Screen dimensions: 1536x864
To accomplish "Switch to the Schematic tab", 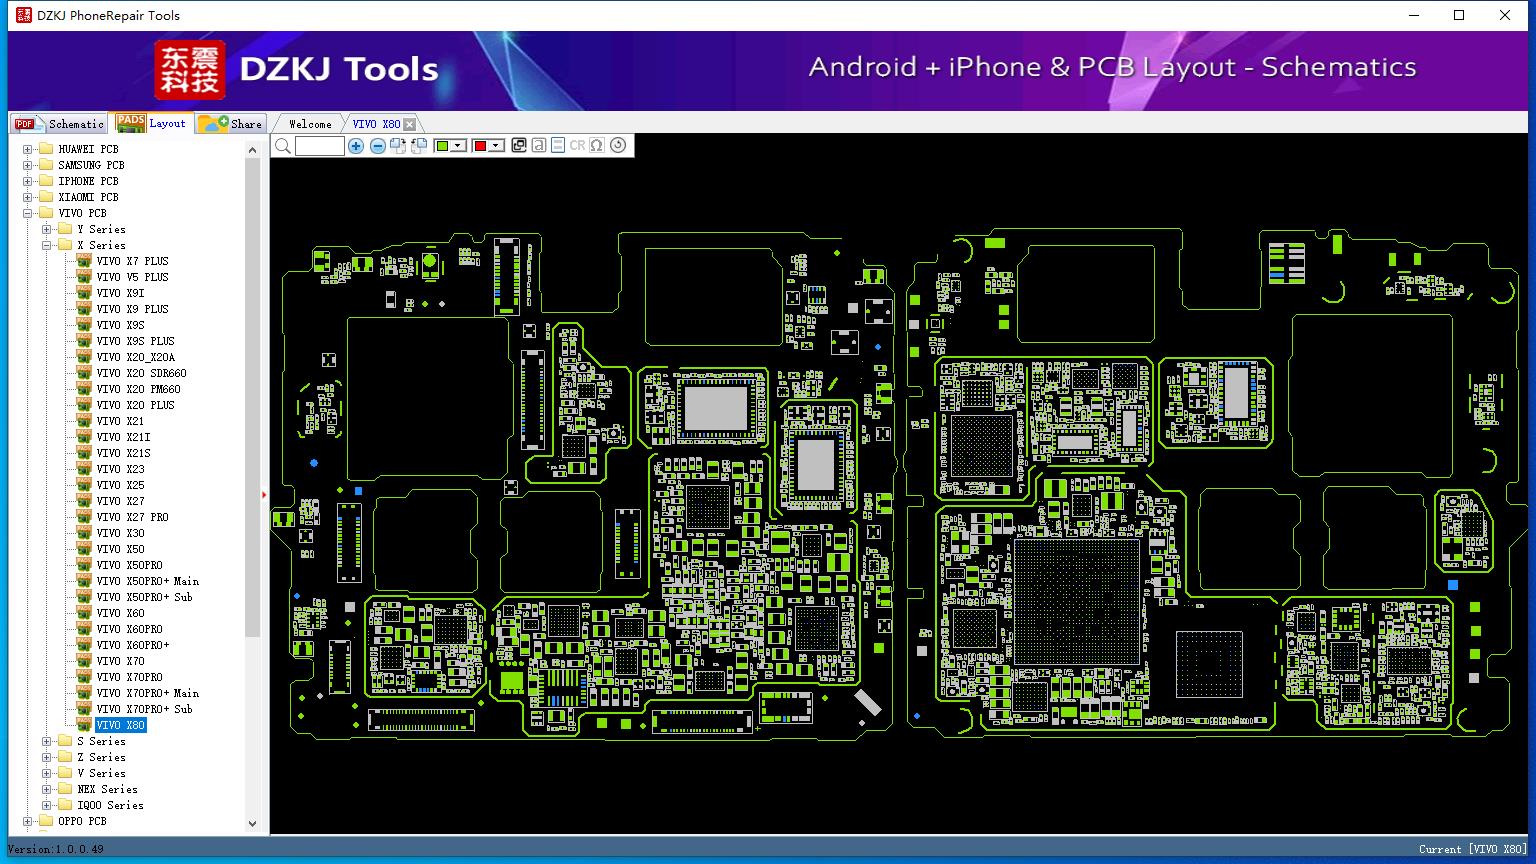I will (59, 124).
